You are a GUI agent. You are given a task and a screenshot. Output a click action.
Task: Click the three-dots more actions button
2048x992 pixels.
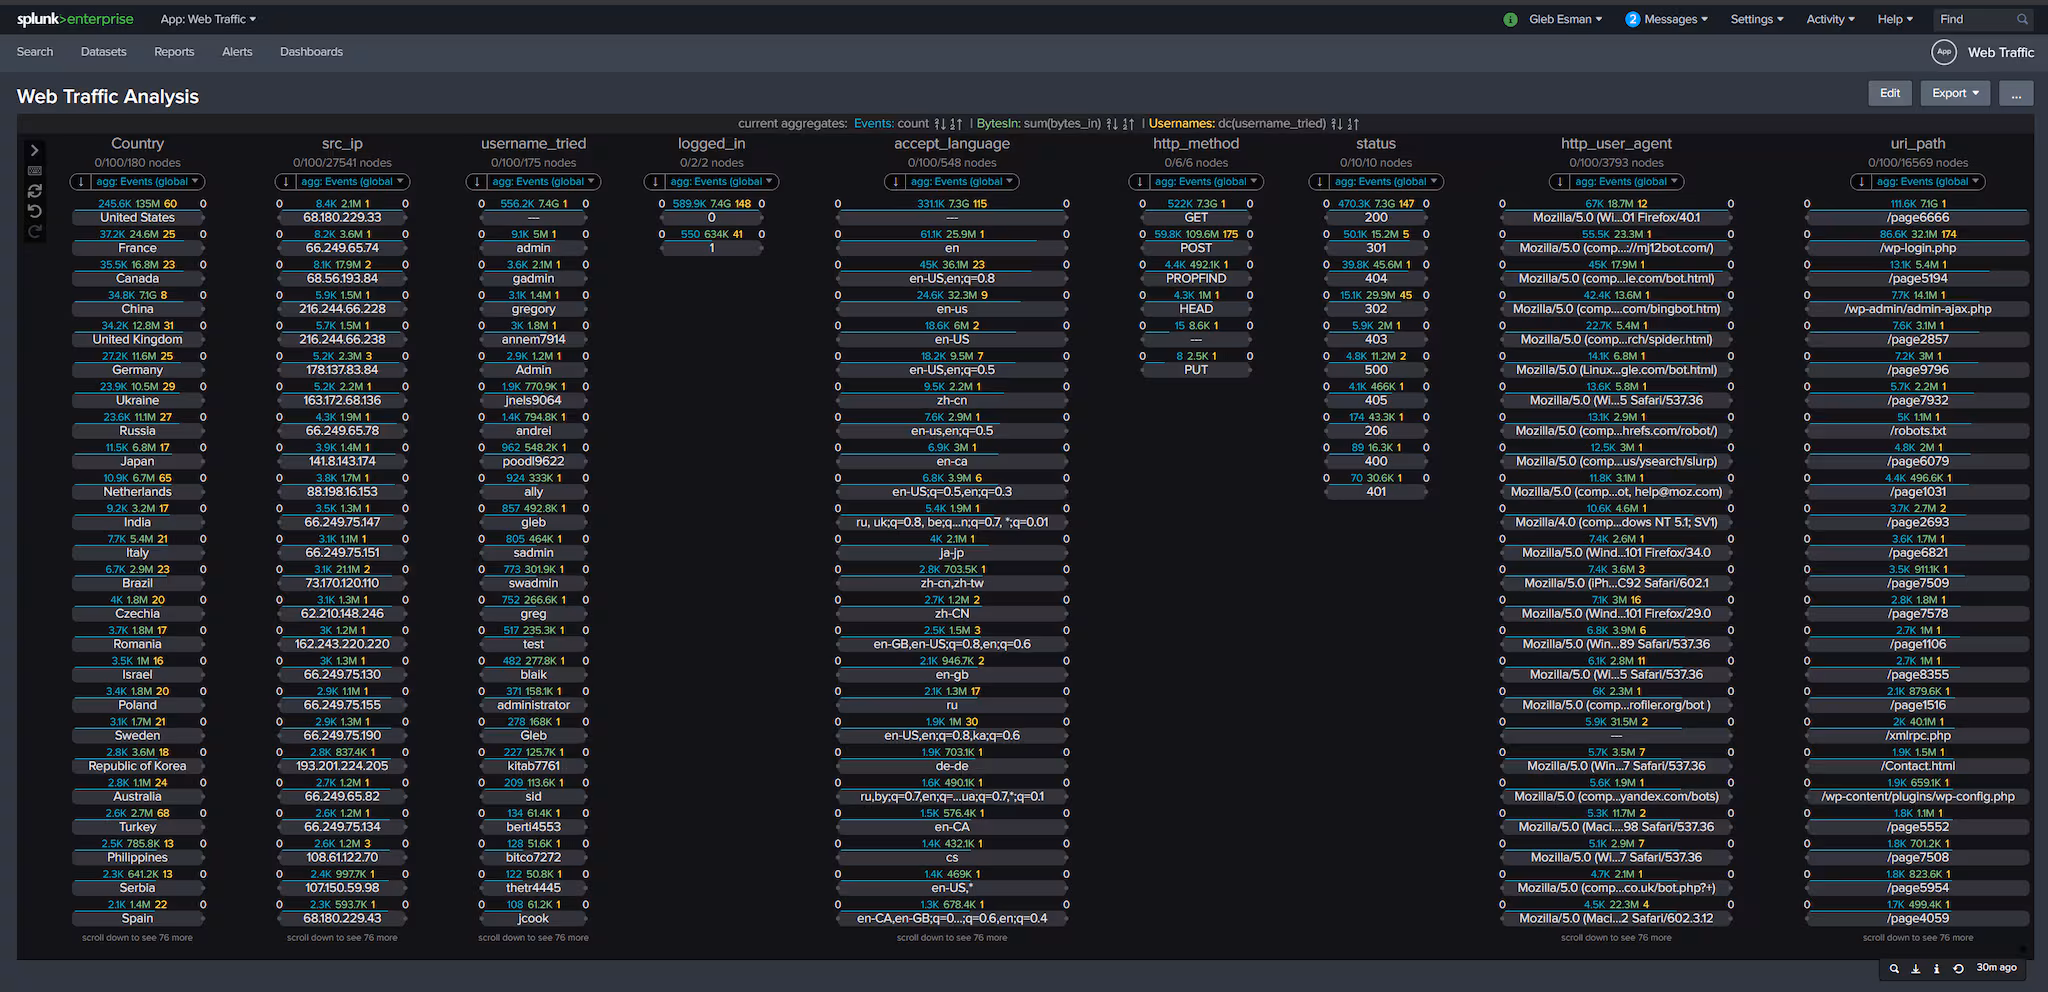[x=2016, y=93]
